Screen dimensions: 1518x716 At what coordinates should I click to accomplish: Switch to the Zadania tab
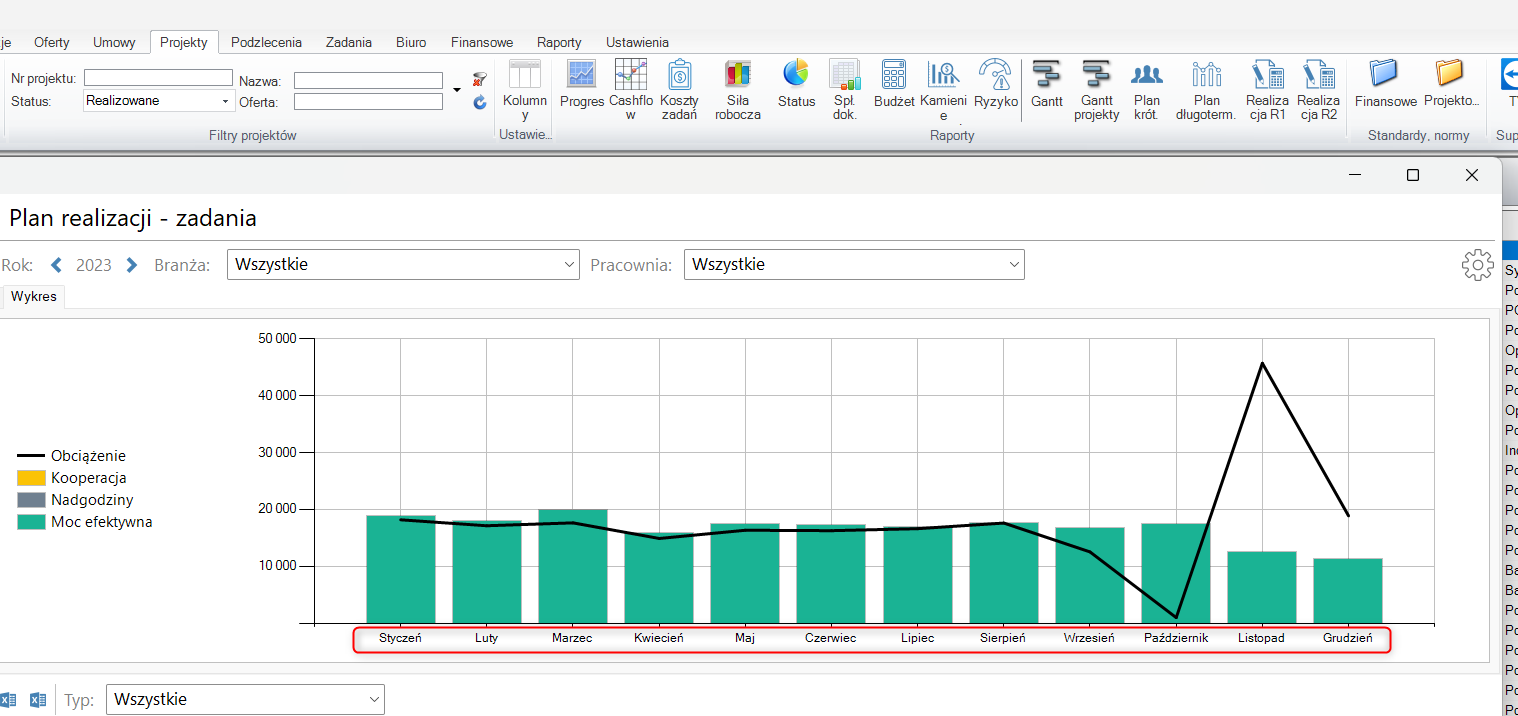point(349,42)
